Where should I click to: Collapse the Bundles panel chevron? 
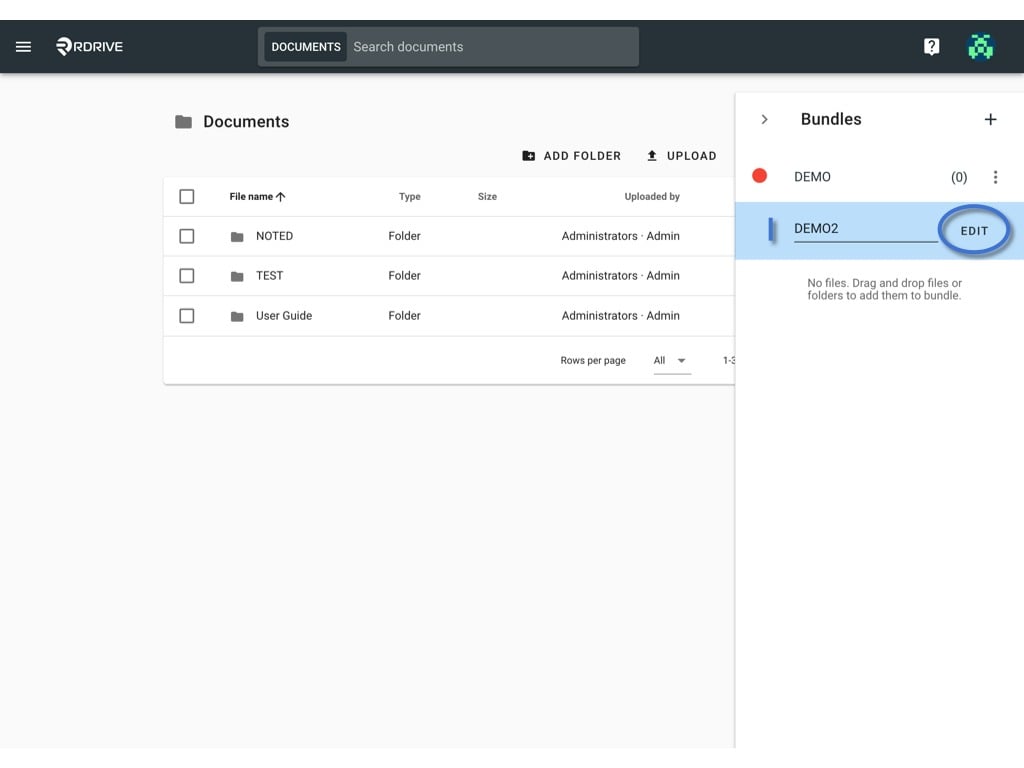point(764,120)
